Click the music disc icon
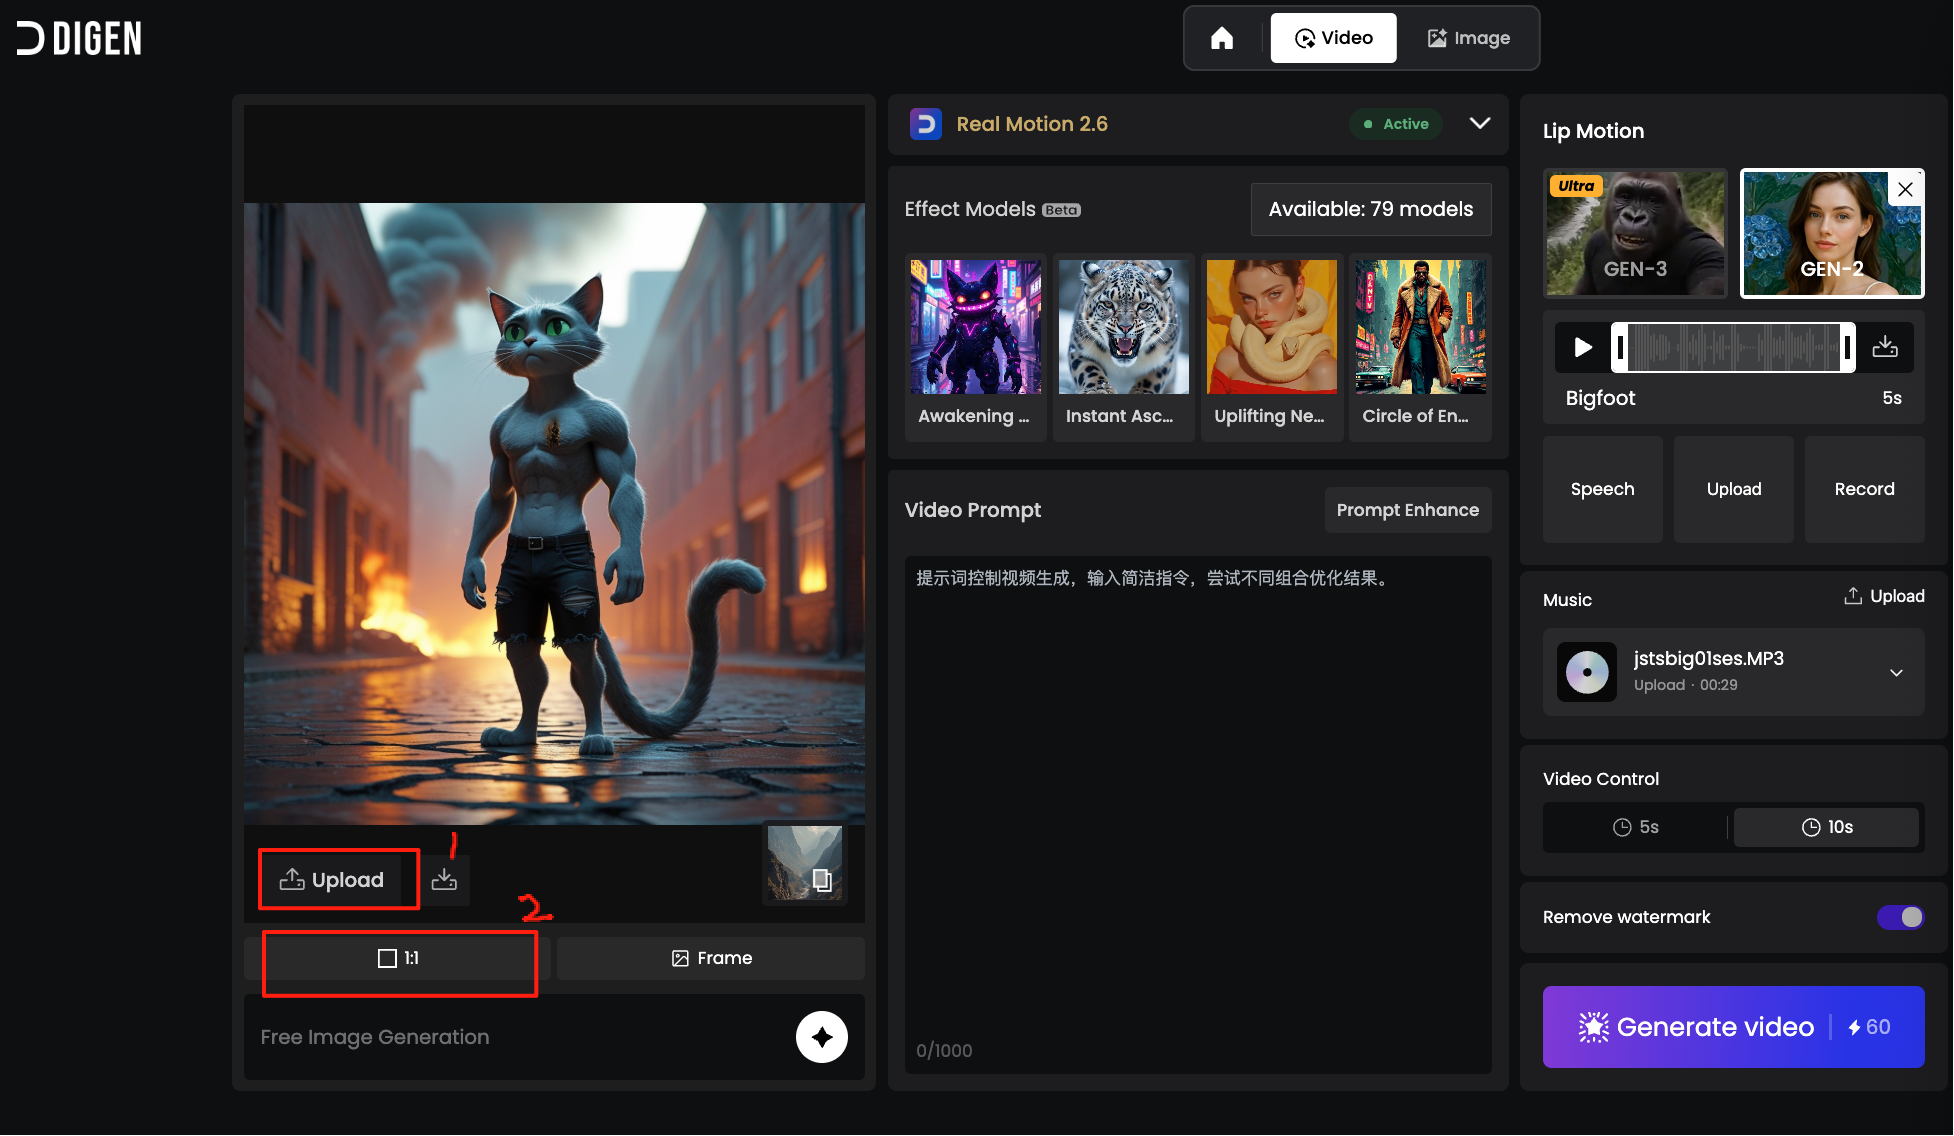This screenshot has height=1136, width=1954. [1587, 672]
